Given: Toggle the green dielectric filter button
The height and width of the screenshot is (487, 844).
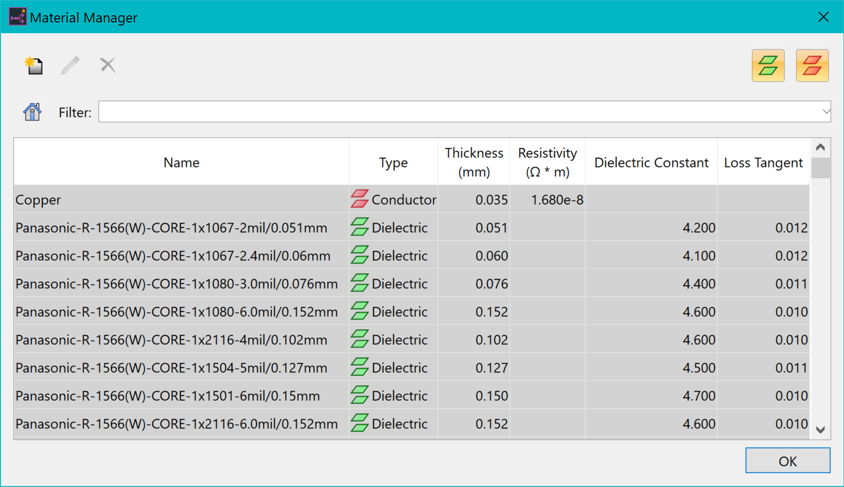Looking at the screenshot, I should click(x=768, y=66).
